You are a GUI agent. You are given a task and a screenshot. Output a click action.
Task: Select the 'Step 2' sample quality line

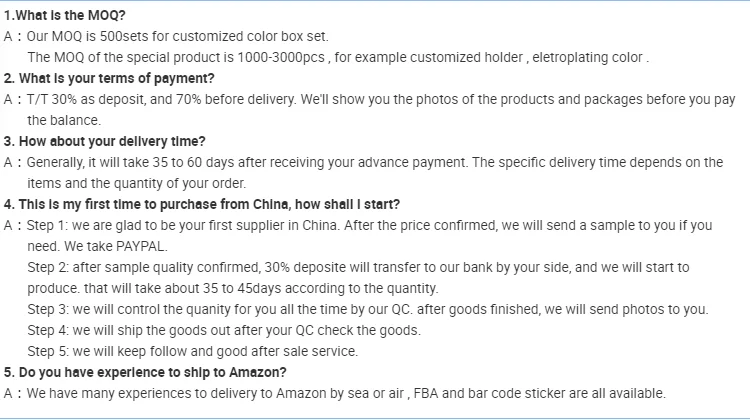(358, 267)
